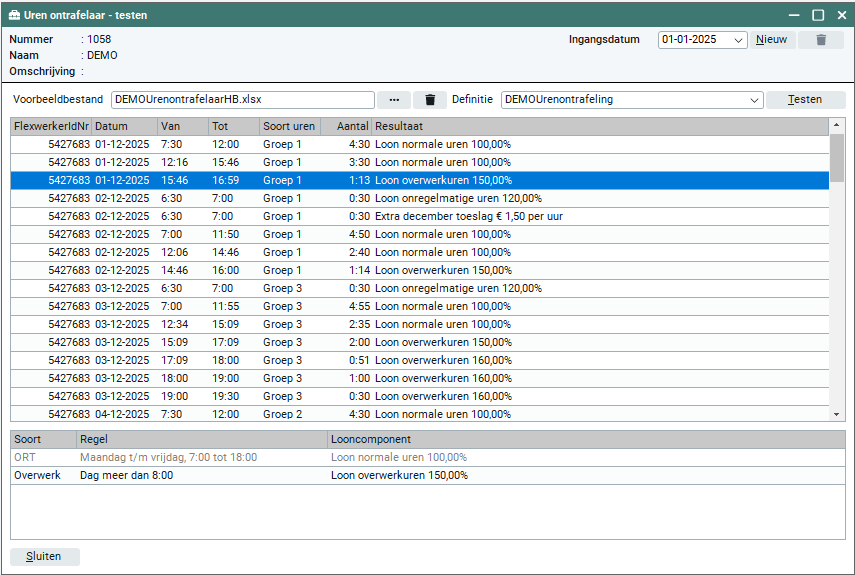Click the Aantal column header
Image resolution: width=855 pixels, height=575 pixels.
click(x=345, y=127)
